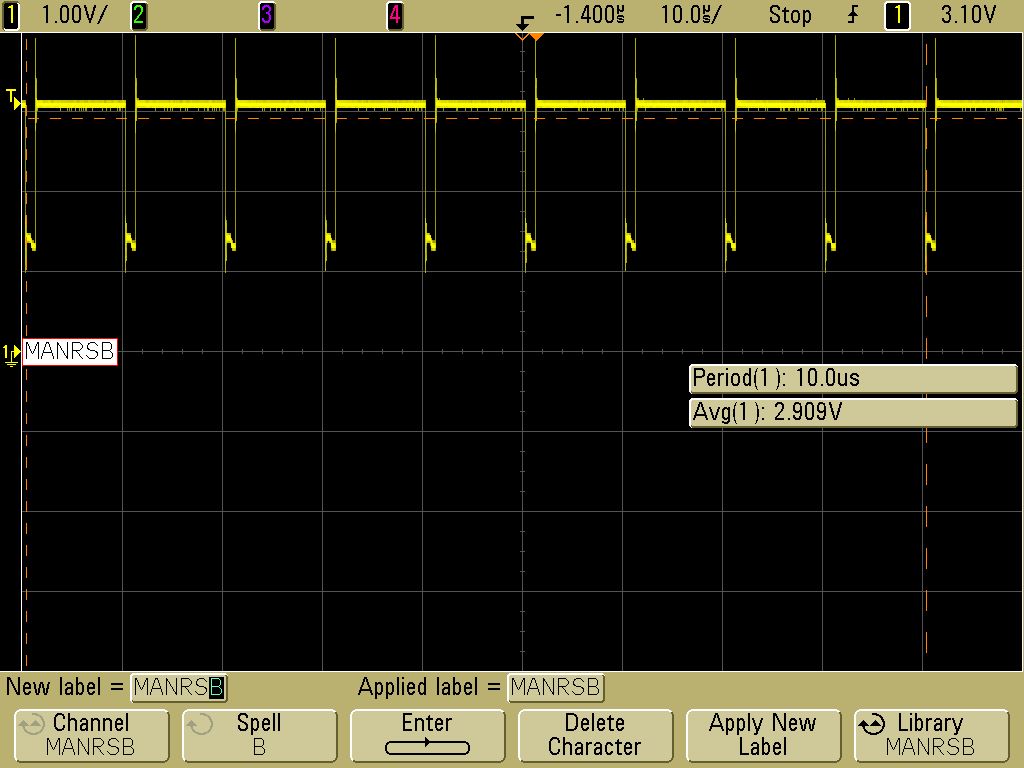Click the 3.10V trigger level readout

point(968,15)
